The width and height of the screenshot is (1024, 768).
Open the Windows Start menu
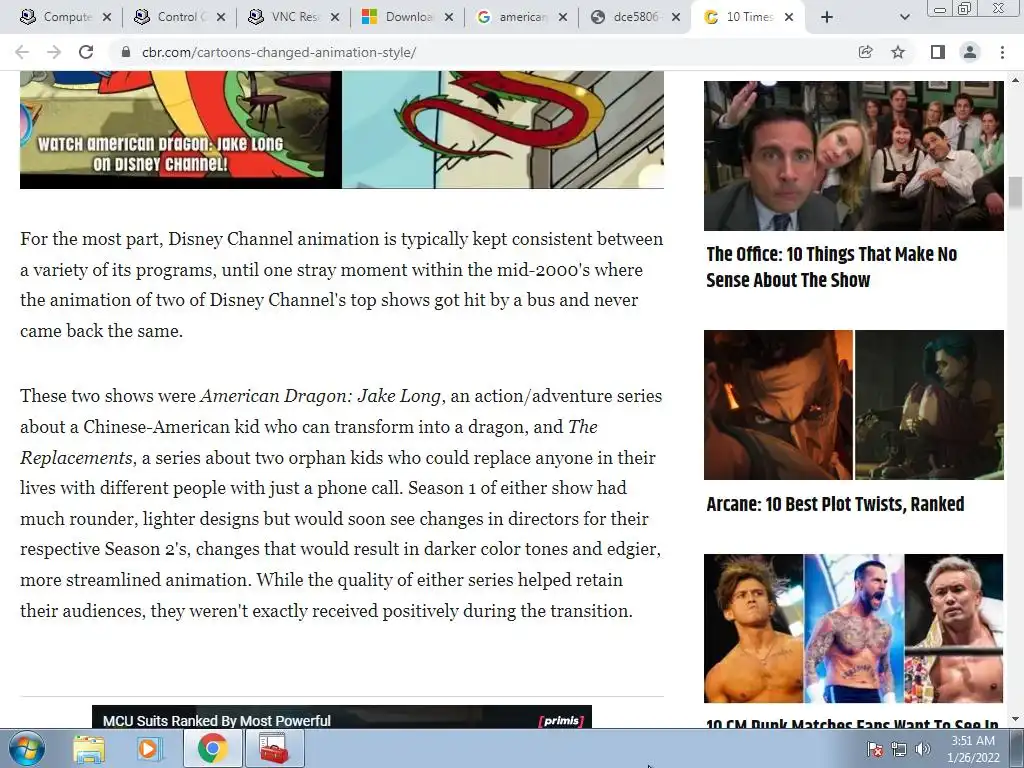27,748
